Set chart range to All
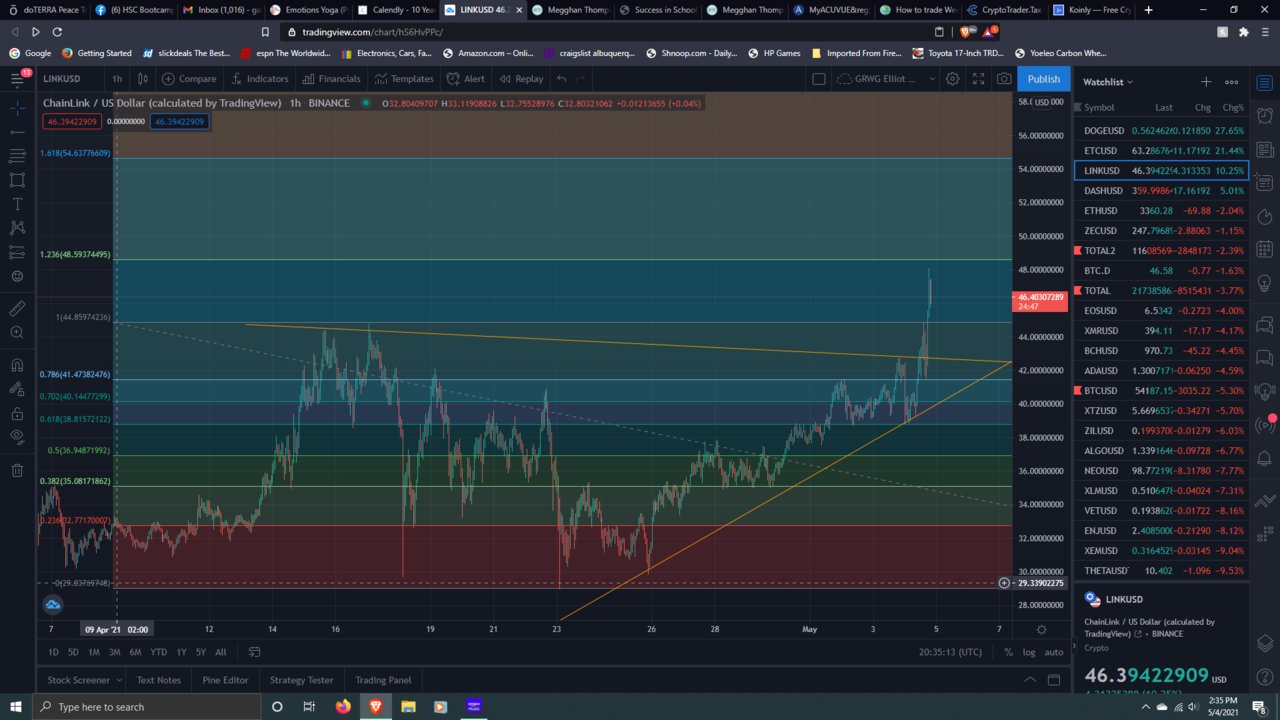1280x720 pixels. (220, 652)
